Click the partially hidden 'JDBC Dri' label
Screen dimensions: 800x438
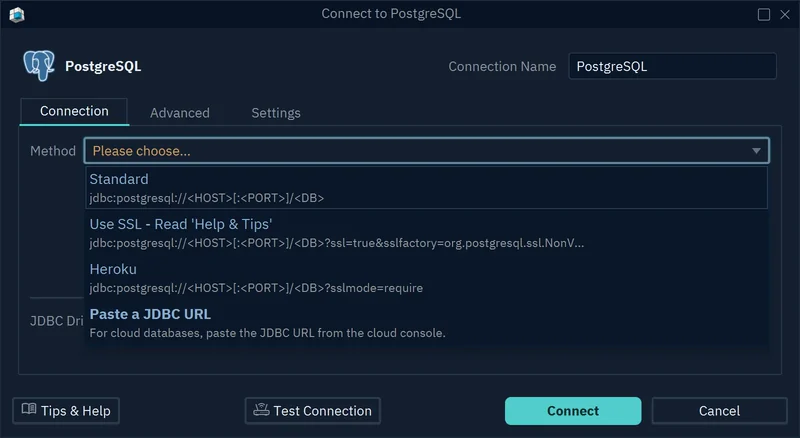57,321
